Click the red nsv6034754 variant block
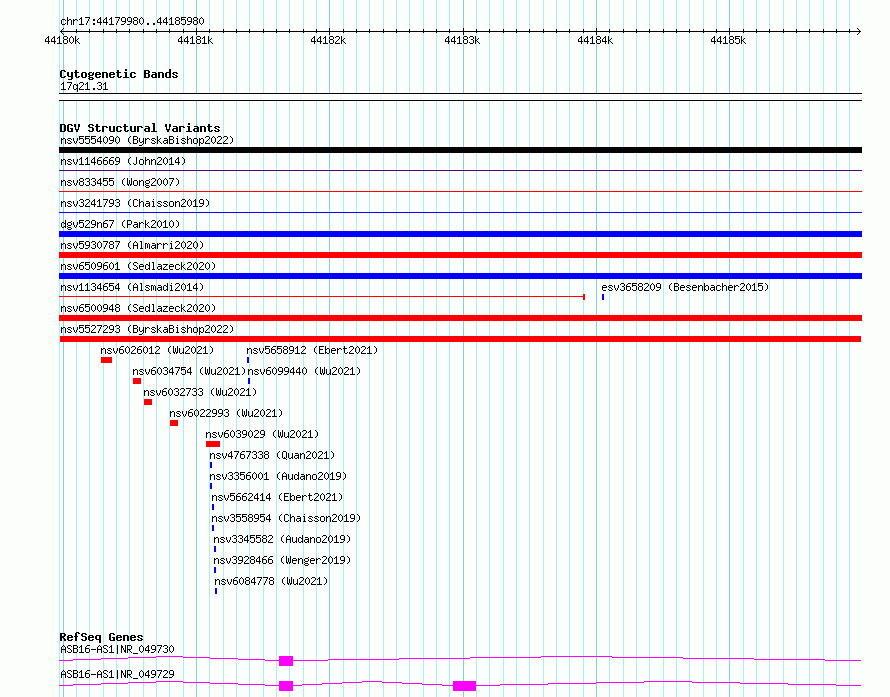Viewport: 890px width, 697px height. (137, 381)
